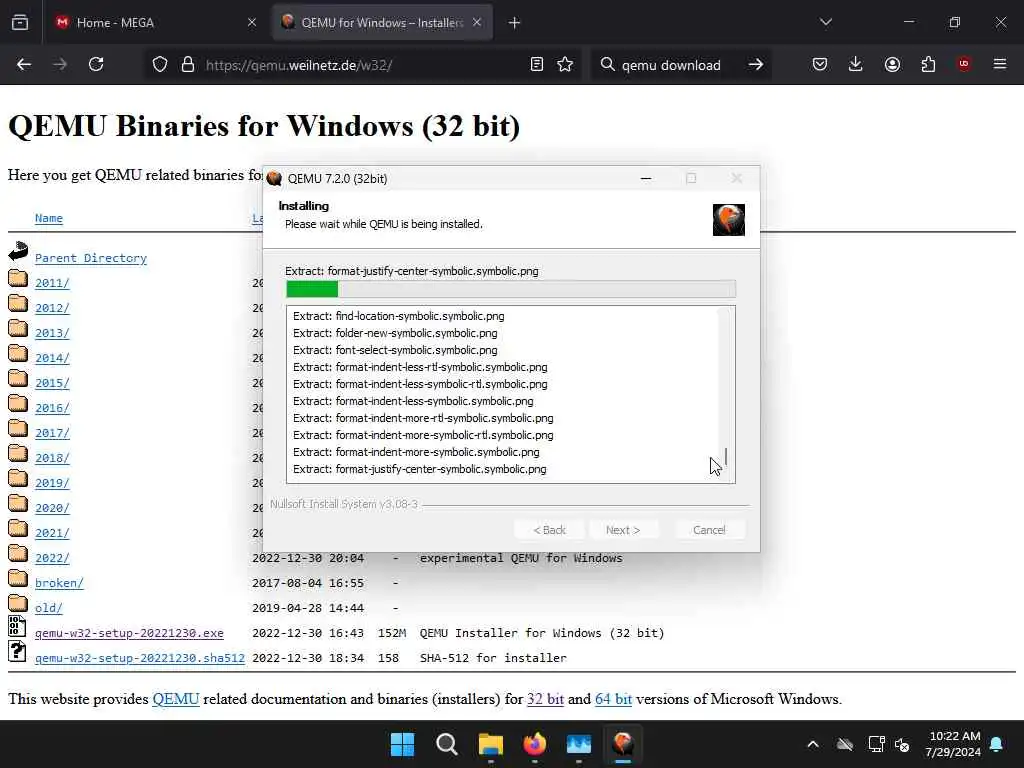Show hidden system tray icons
This screenshot has width=1024, height=768.
click(x=813, y=744)
